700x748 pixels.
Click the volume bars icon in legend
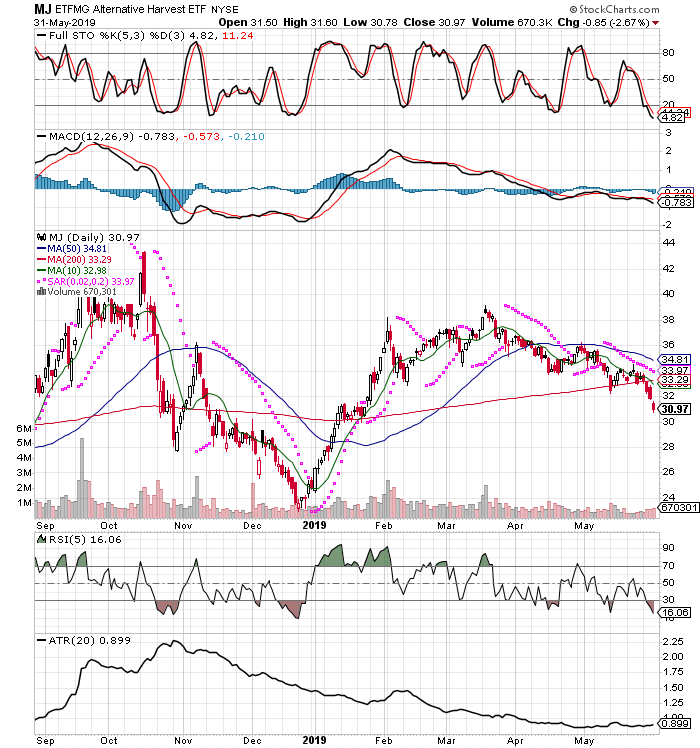coord(42,291)
